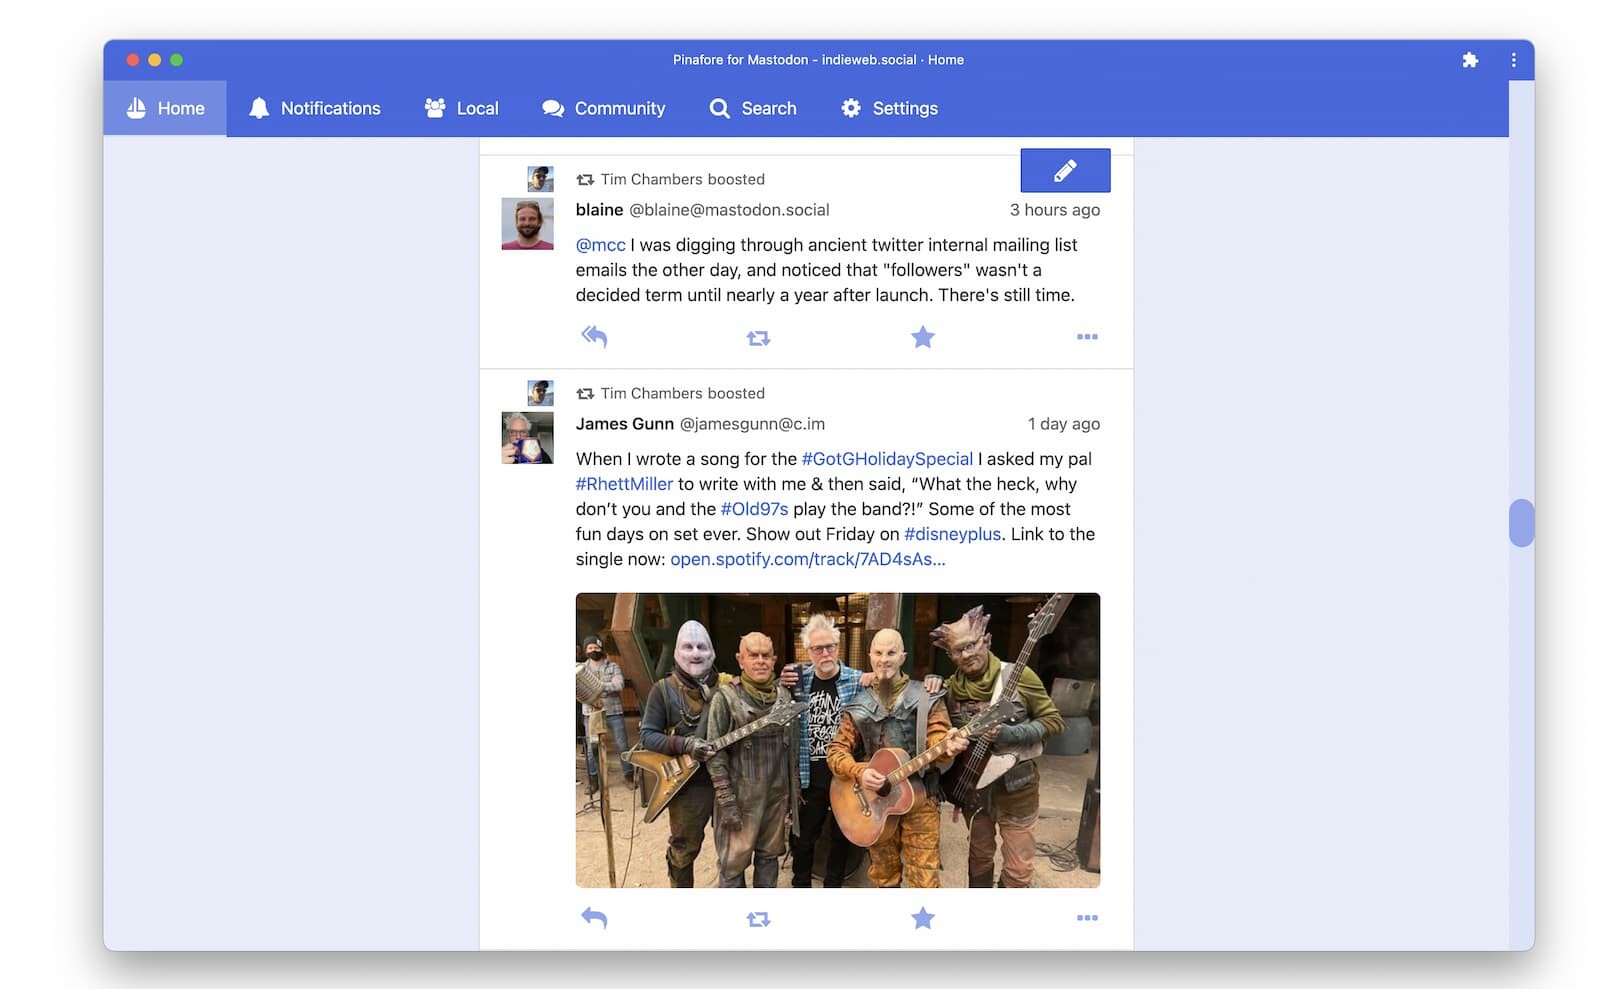The width and height of the screenshot is (1600, 989).
Task: Open the browser extensions puzzle icon
Action: point(1470,60)
